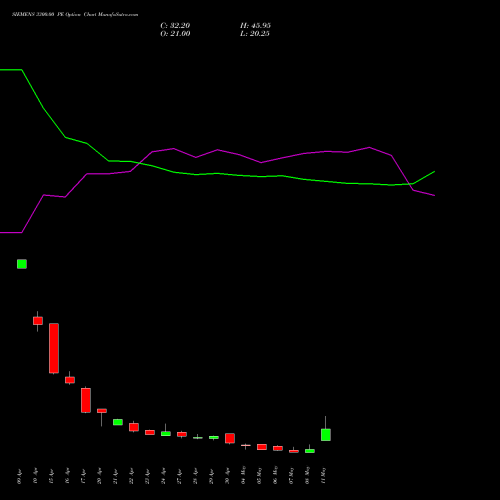500x500 pixels.
Task: Click the 29 Apr date label
Action: pyautogui.click(x=211, y=476)
